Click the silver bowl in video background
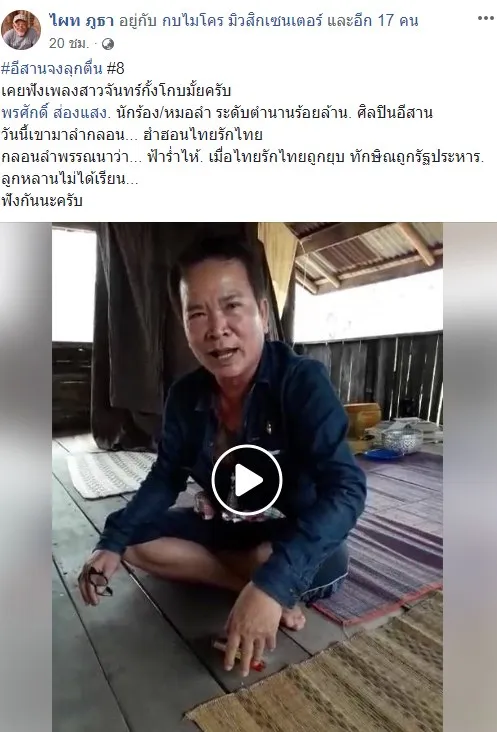The image size is (497, 732). 403,440
